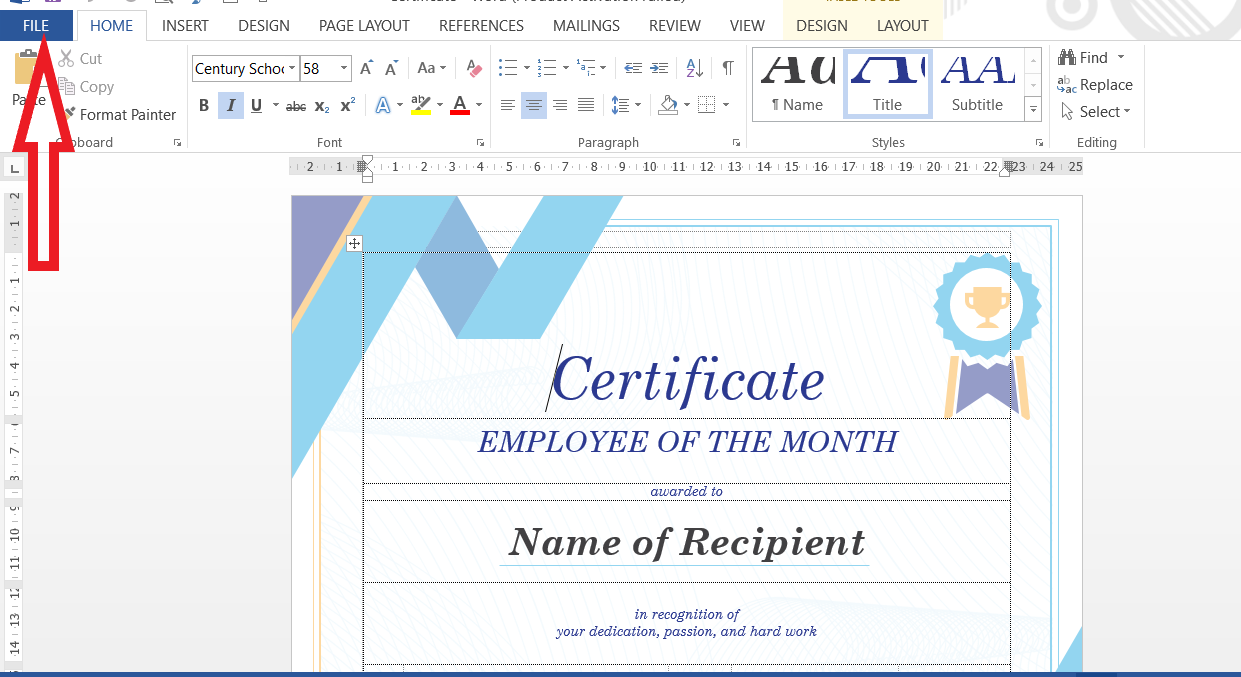Apply shading paint bucket
Viewport: 1241px width, 677px height.
pyautogui.click(x=669, y=105)
